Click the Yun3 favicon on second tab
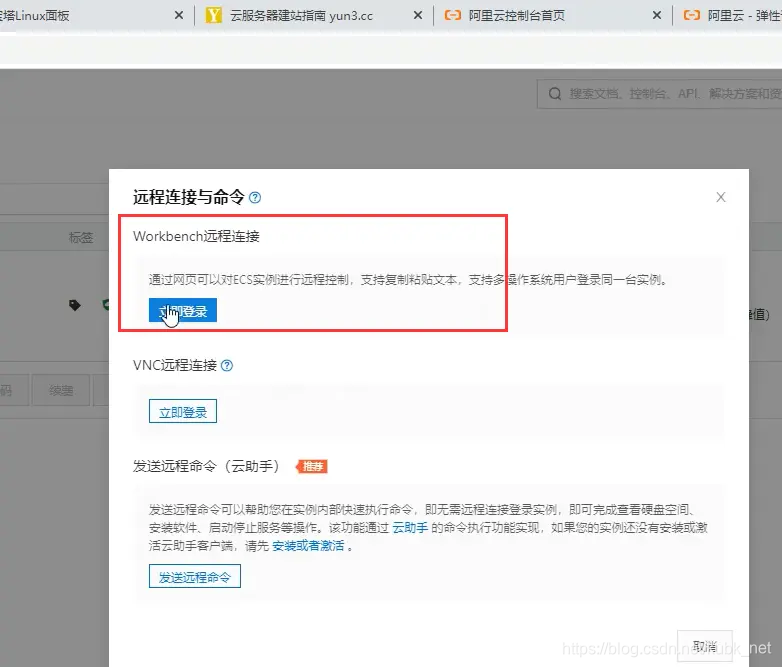The width and height of the screenshot is (782, 667). point(213,15)
